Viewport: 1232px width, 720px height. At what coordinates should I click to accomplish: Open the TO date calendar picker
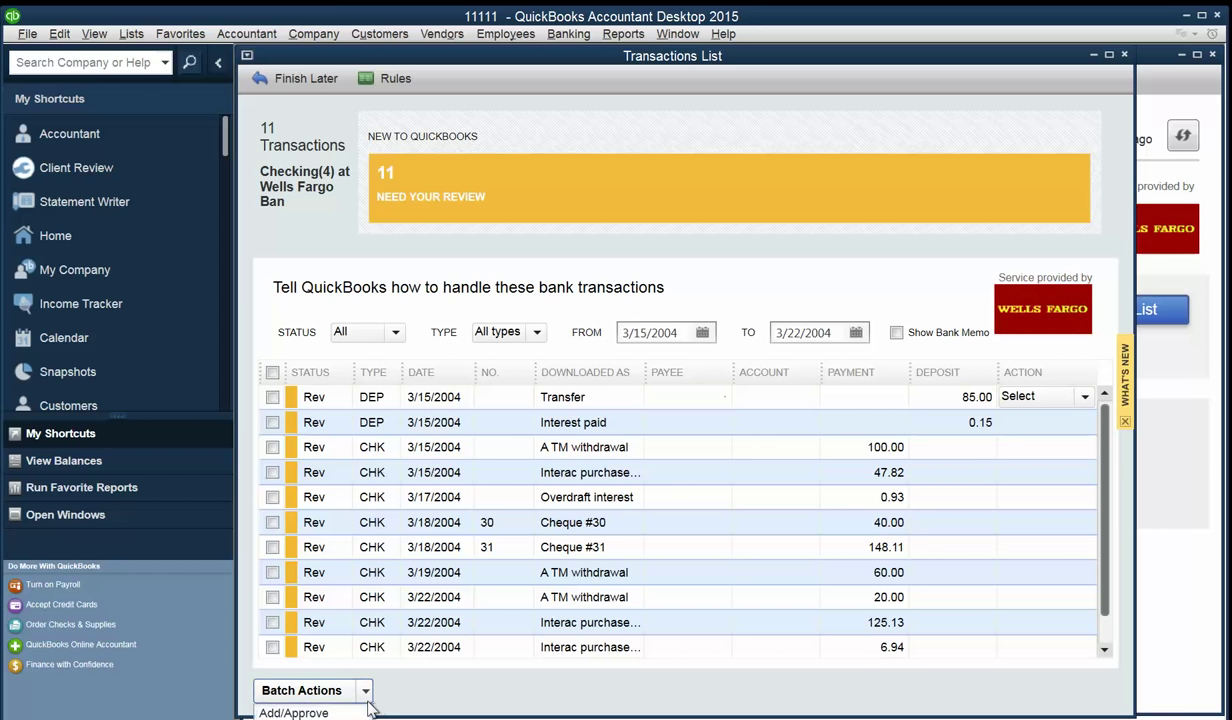(x=856, y=332)
